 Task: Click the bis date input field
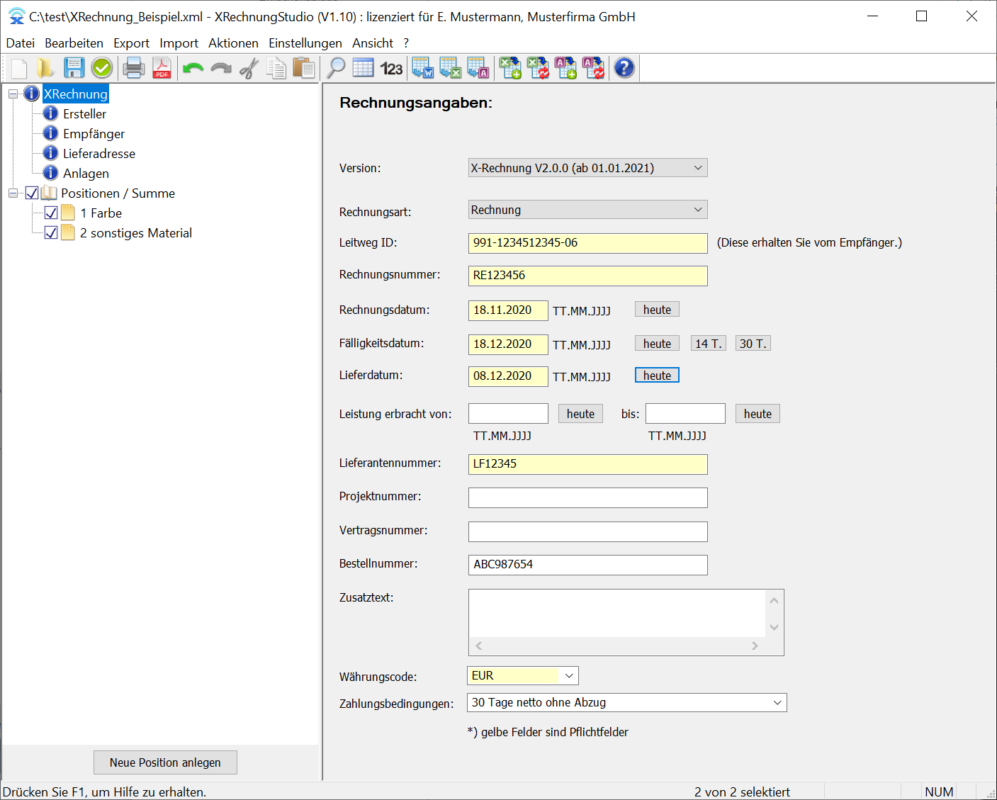point(685,413)
